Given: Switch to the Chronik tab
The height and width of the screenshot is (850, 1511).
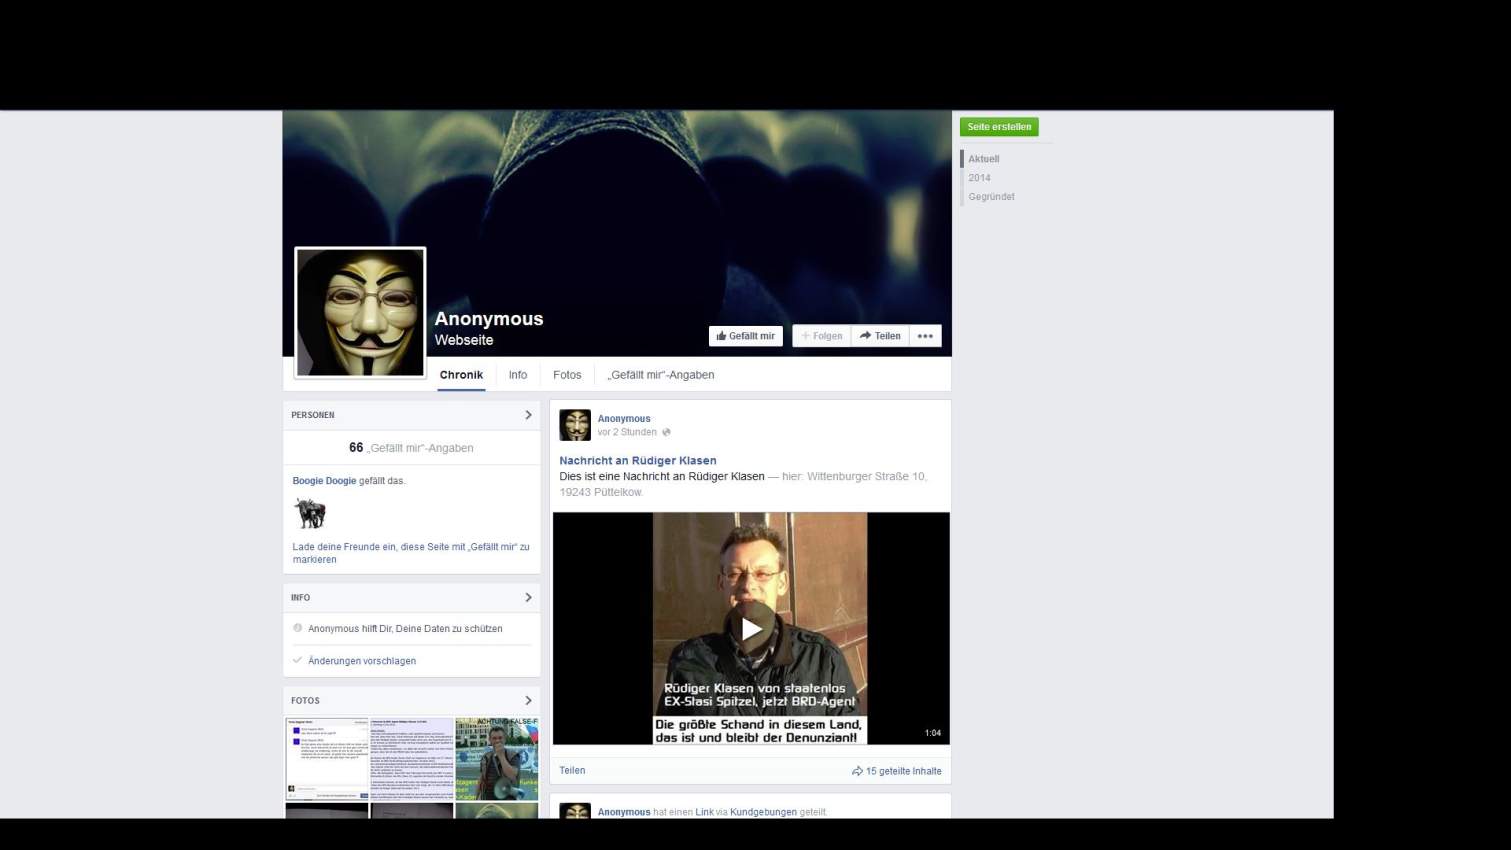Looking at the screenshot, I should [x=461, y=375].
